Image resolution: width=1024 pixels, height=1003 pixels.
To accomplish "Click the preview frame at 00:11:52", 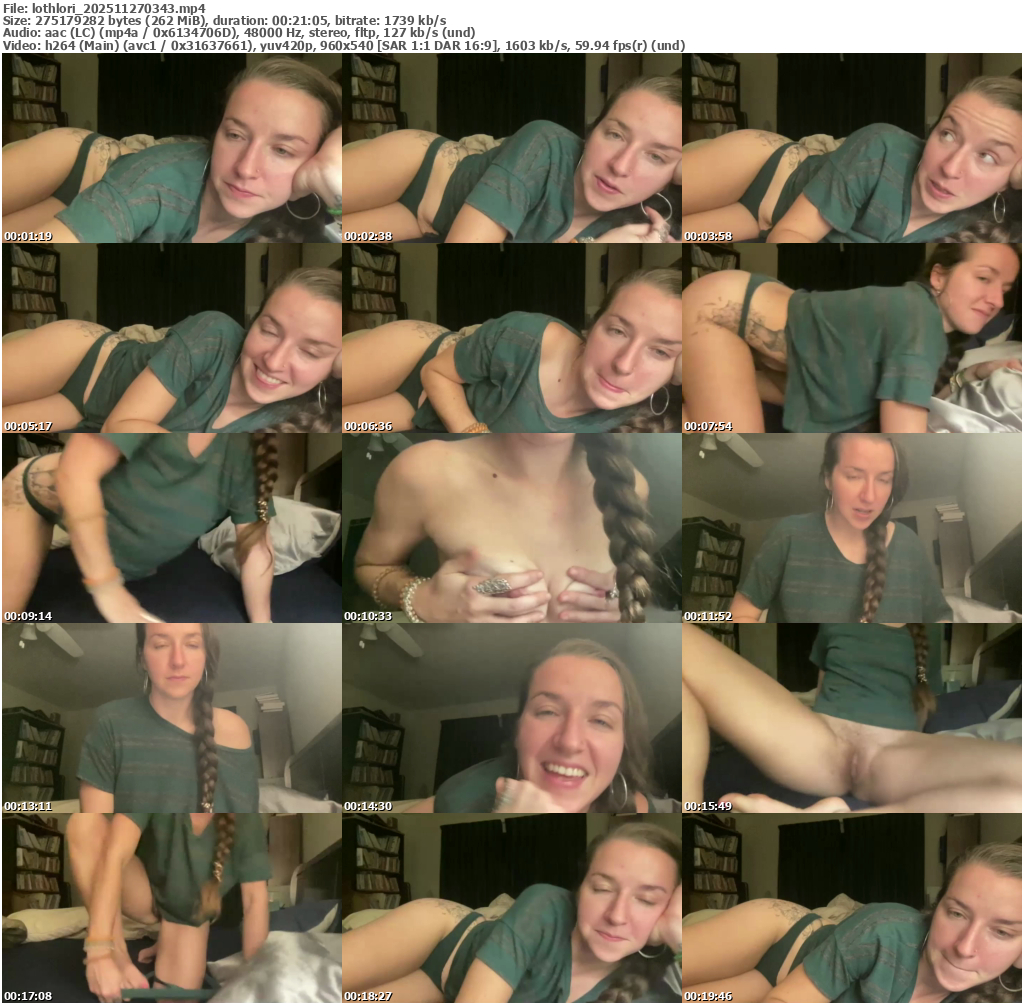I will (851, 528).
